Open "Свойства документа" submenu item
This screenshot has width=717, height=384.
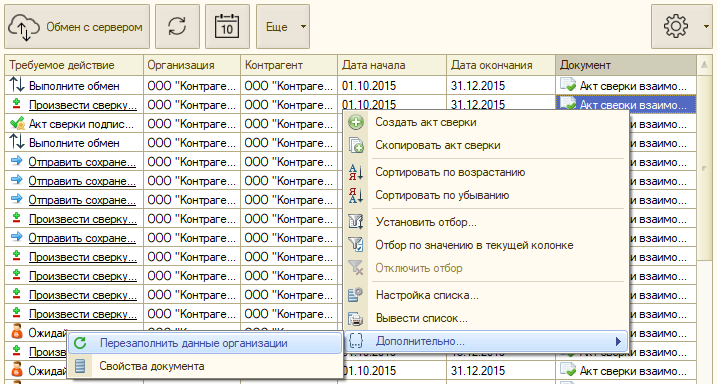tap(205, 366)
